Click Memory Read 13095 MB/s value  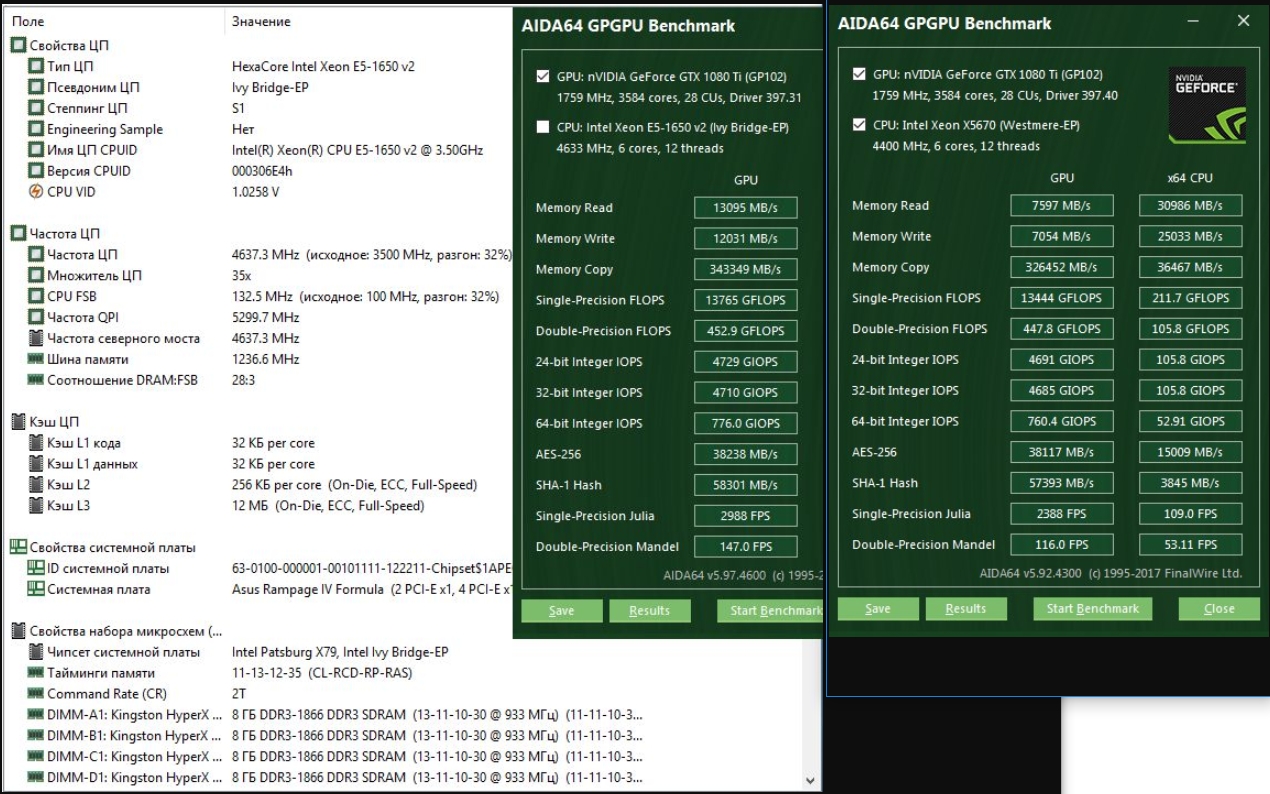tap(745, 208)
